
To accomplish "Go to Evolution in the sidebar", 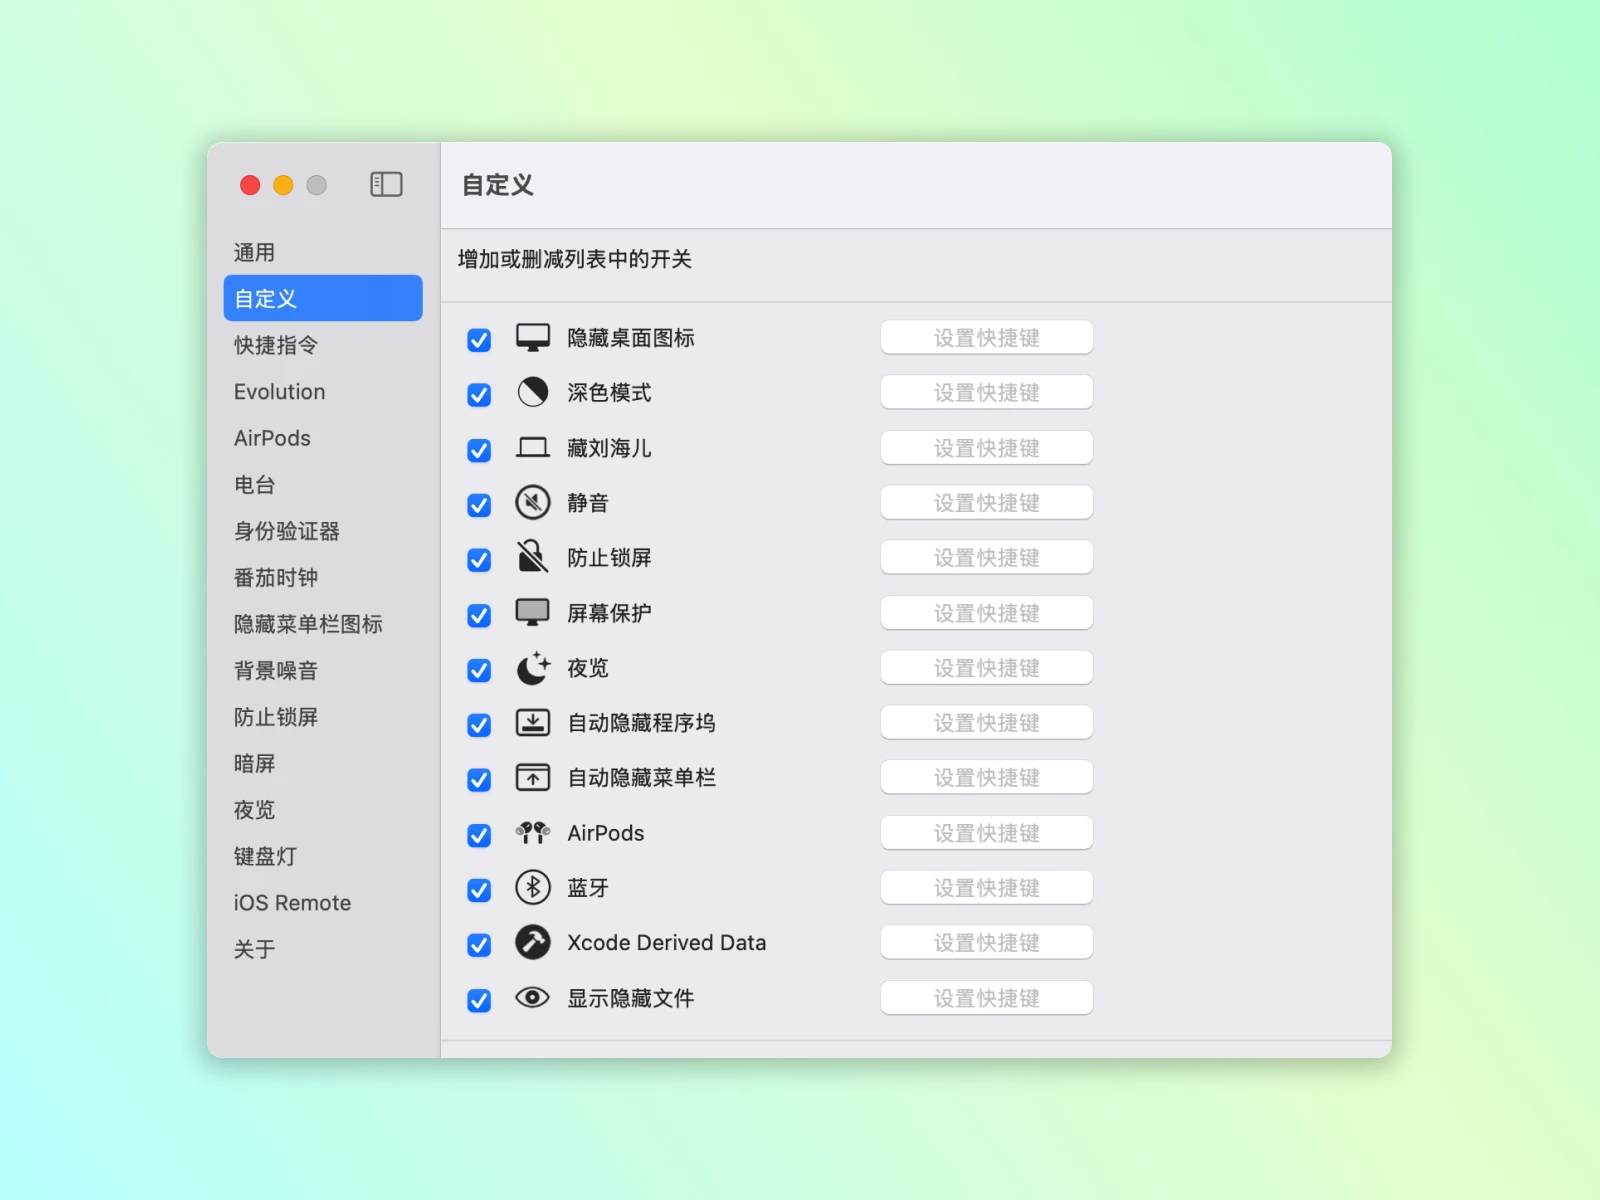I will pyautogui.click(x=323, y=391).
